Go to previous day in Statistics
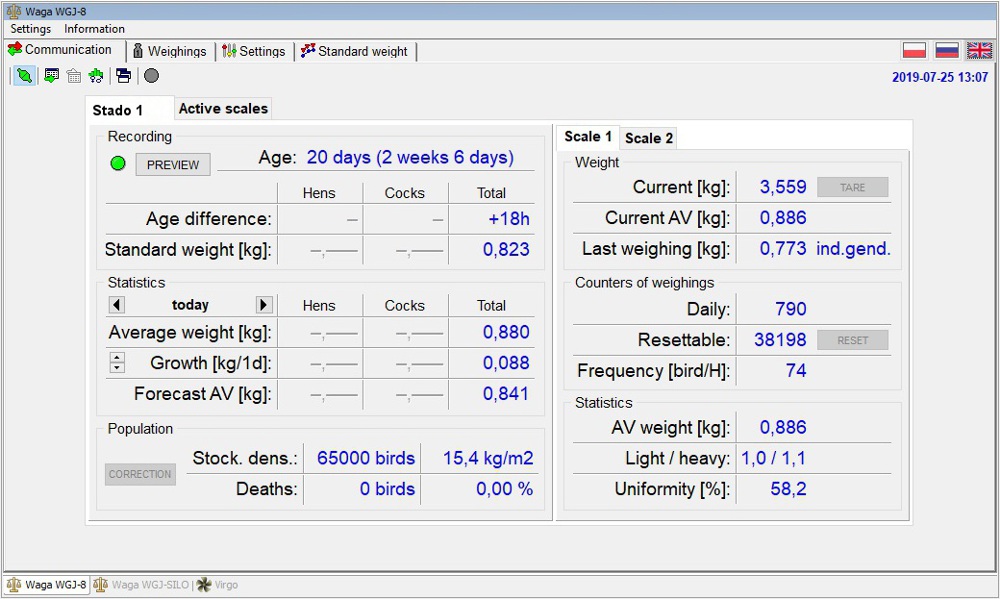Image resolution: width=1000 pixels, height=599 pixels. pos(117,305)
